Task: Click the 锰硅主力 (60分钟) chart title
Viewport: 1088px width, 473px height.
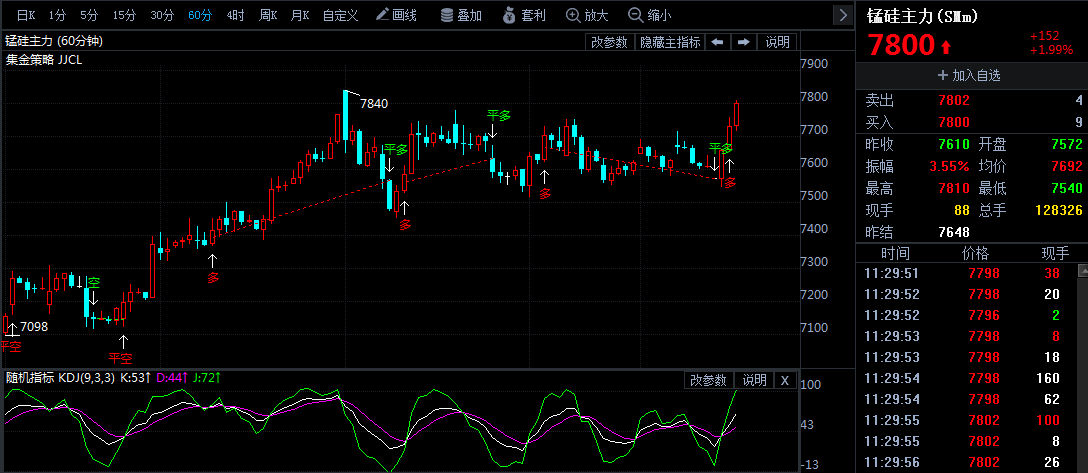Action: coord(54,42)
